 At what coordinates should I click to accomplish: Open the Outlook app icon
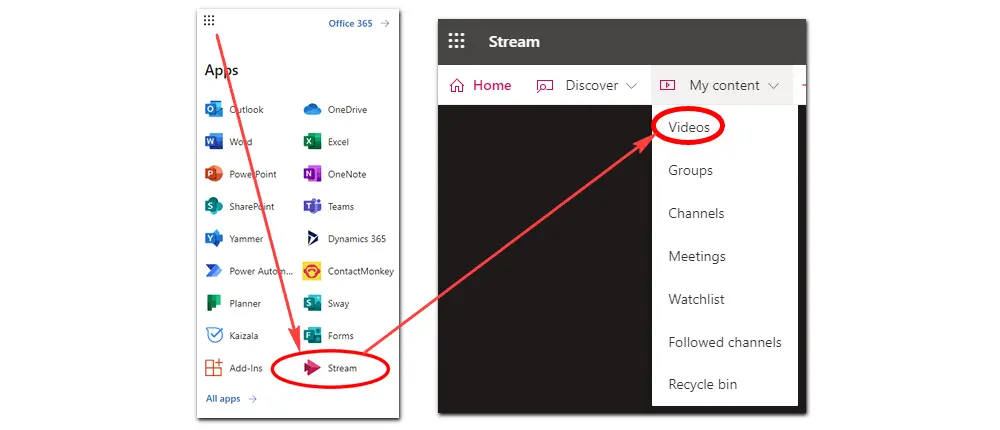pyautogui.click(x=214, y=110)
